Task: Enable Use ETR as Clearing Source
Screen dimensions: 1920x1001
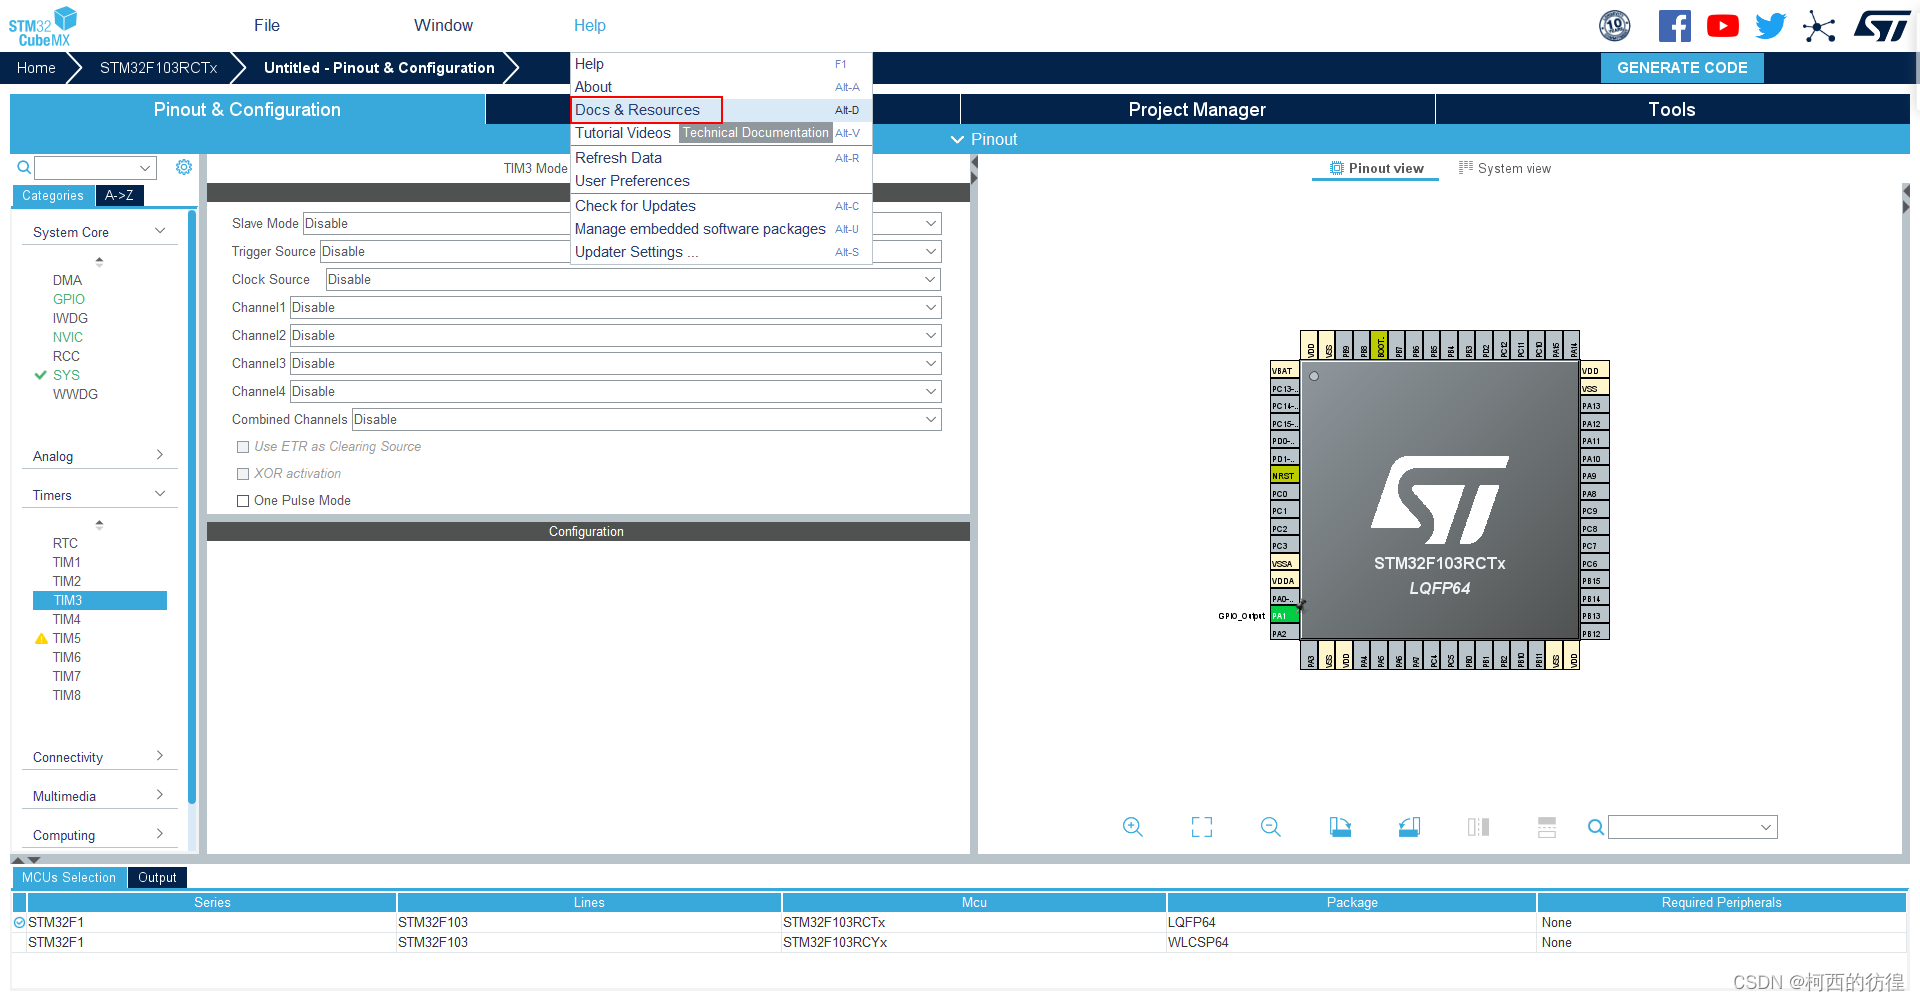Action: click(243, 447)
